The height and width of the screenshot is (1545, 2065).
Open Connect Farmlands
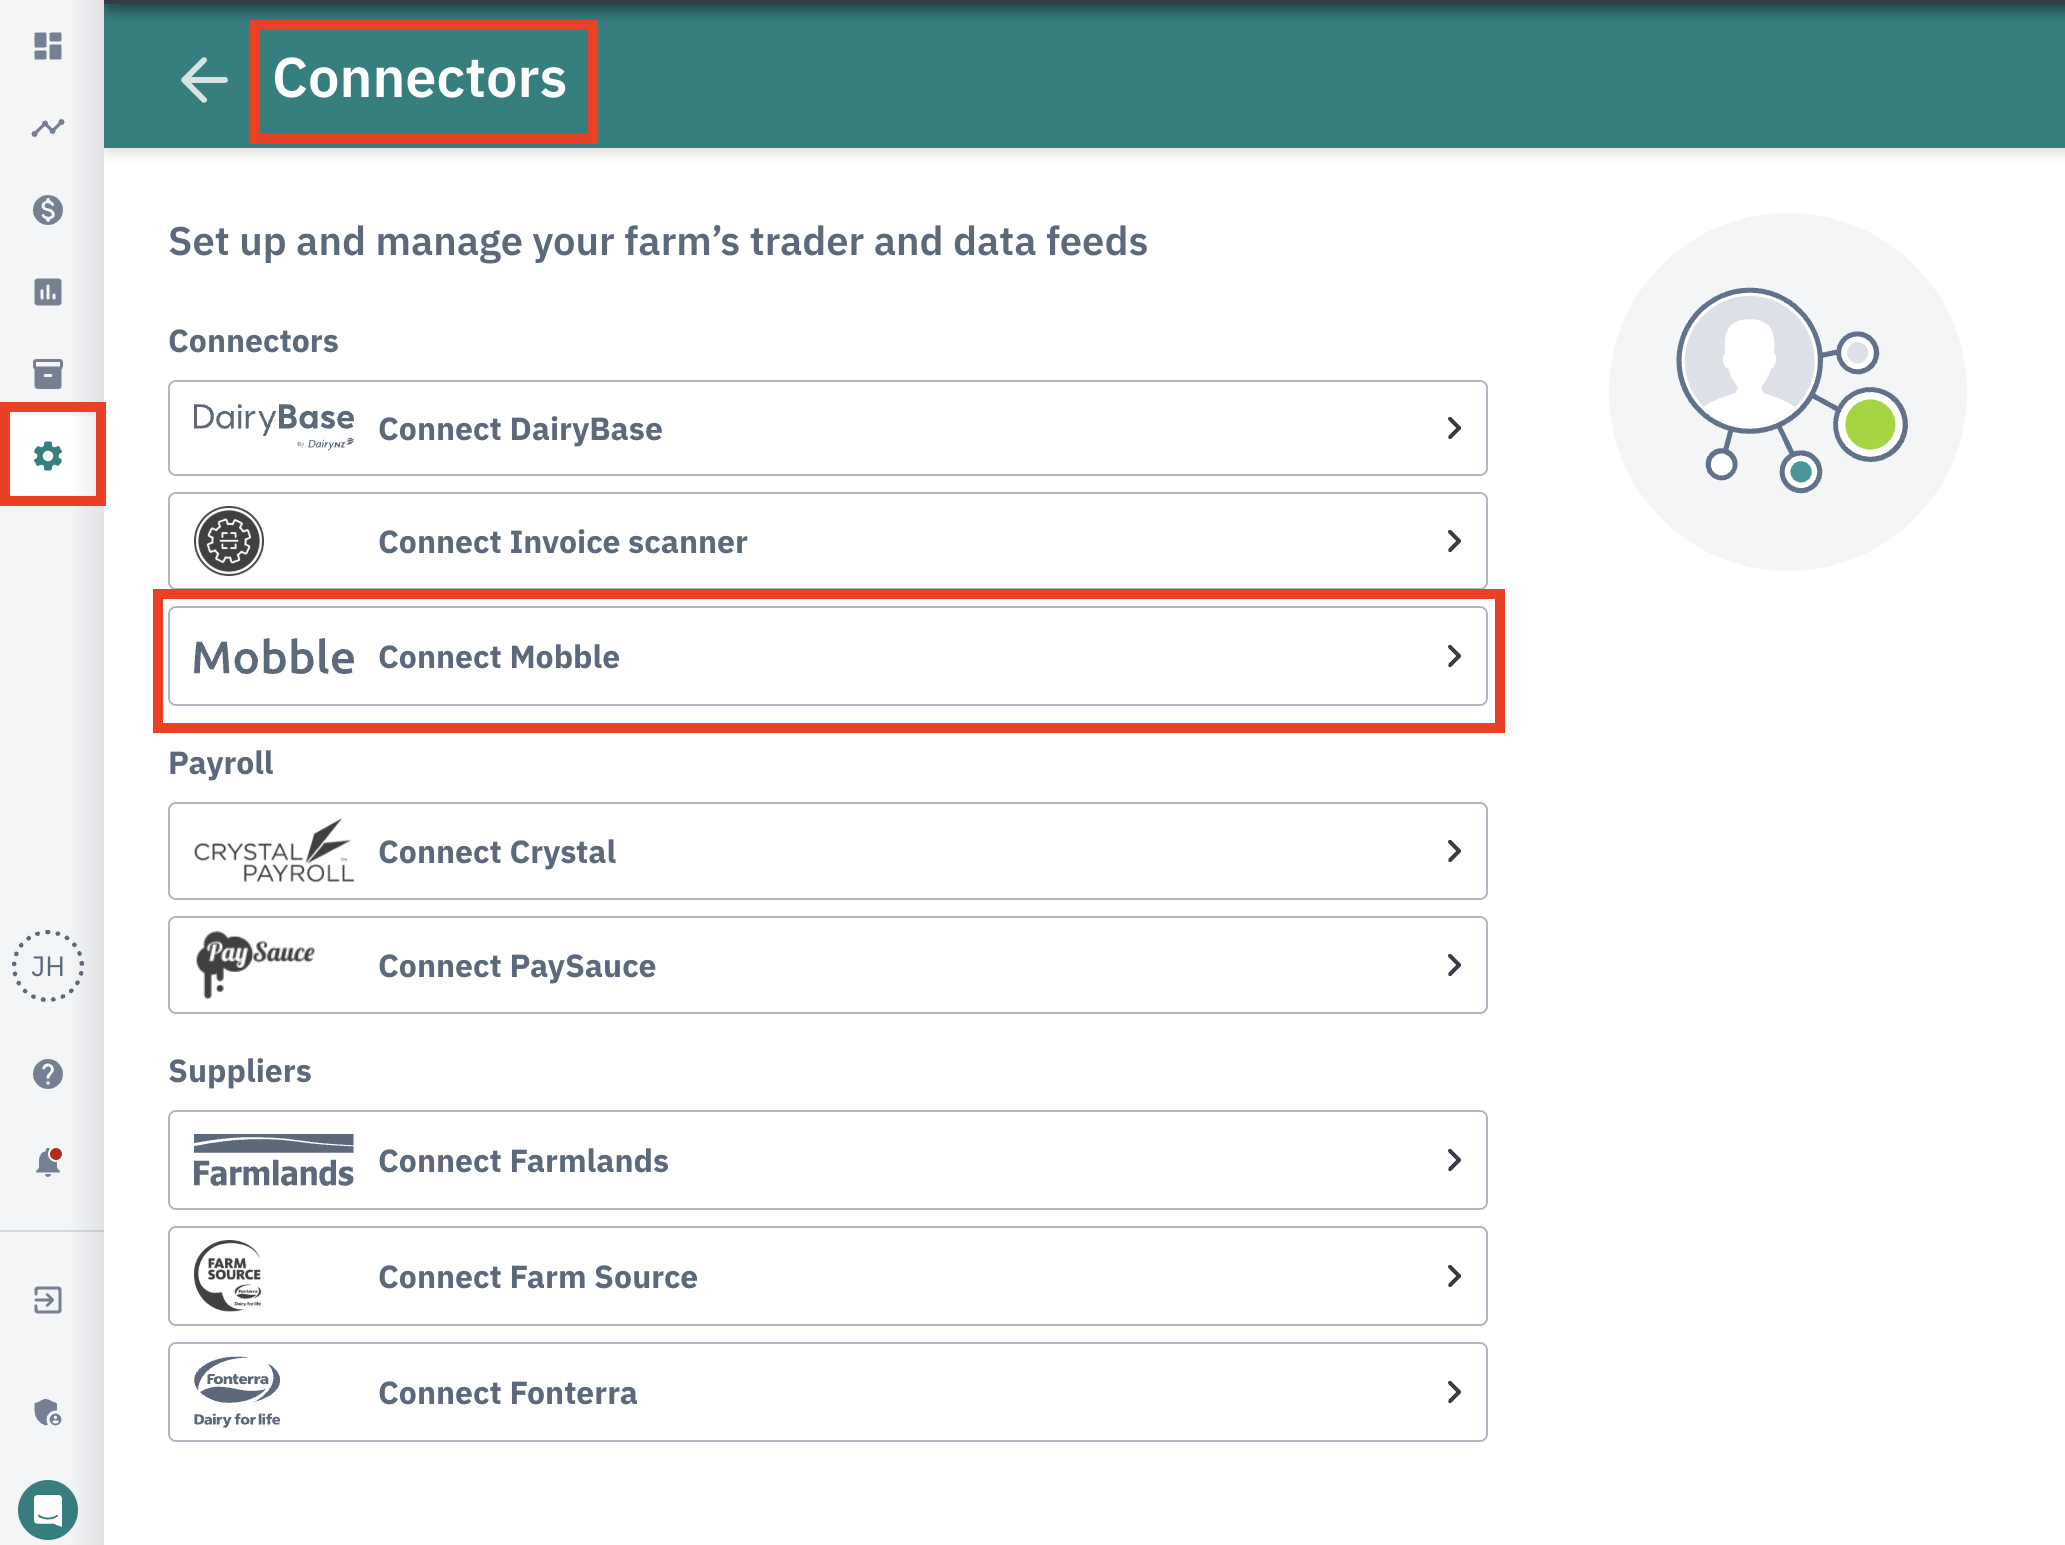click(828, 1160)
